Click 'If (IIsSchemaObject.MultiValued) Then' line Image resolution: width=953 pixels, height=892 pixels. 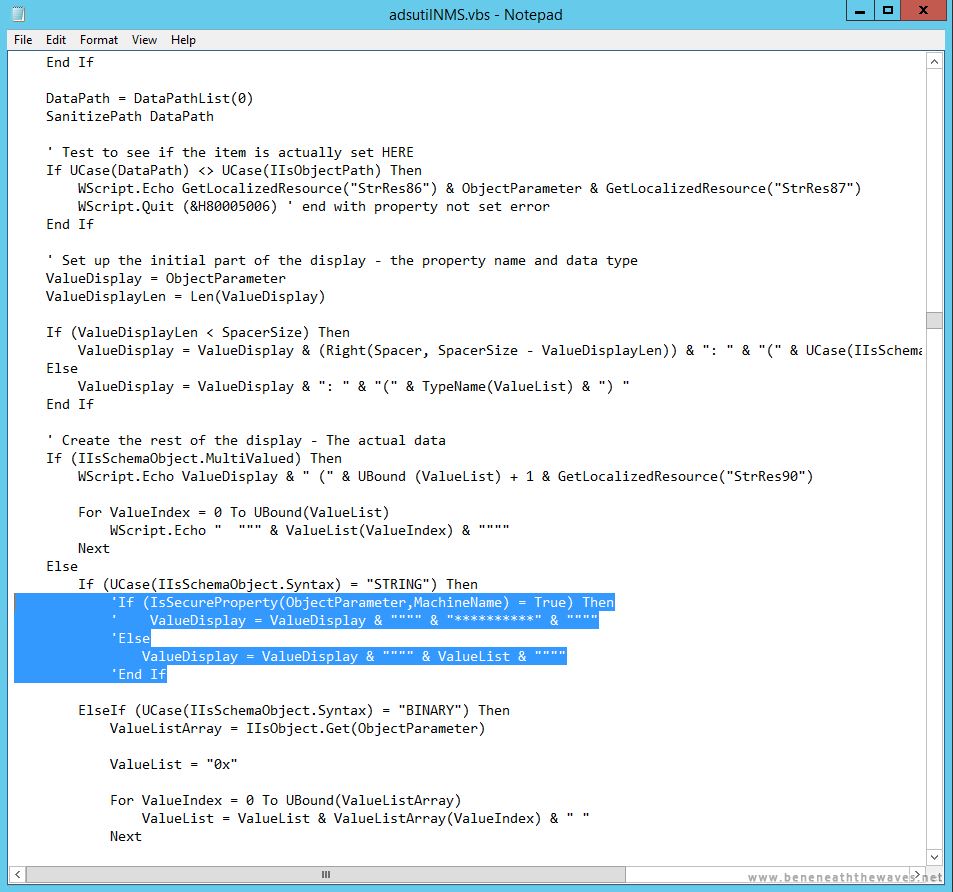[x=194, y=458]
